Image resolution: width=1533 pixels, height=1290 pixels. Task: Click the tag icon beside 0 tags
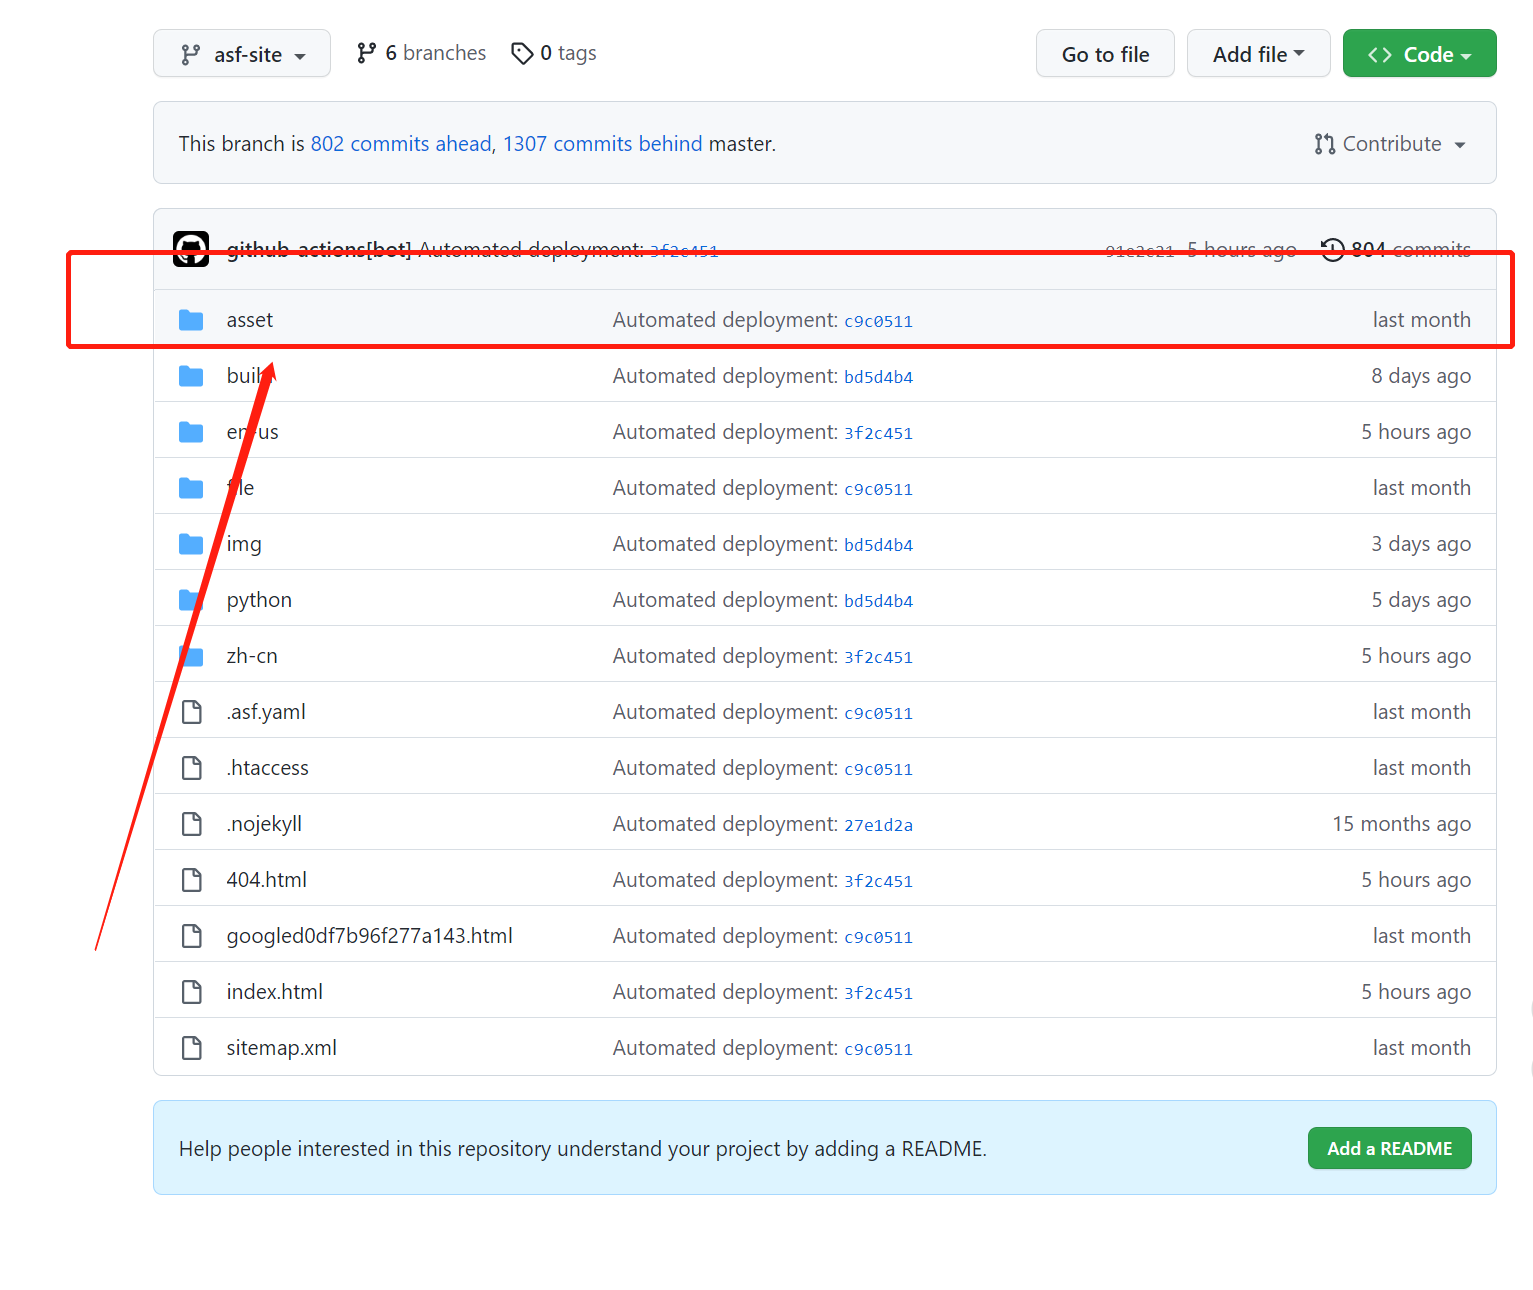click(522, 53)
